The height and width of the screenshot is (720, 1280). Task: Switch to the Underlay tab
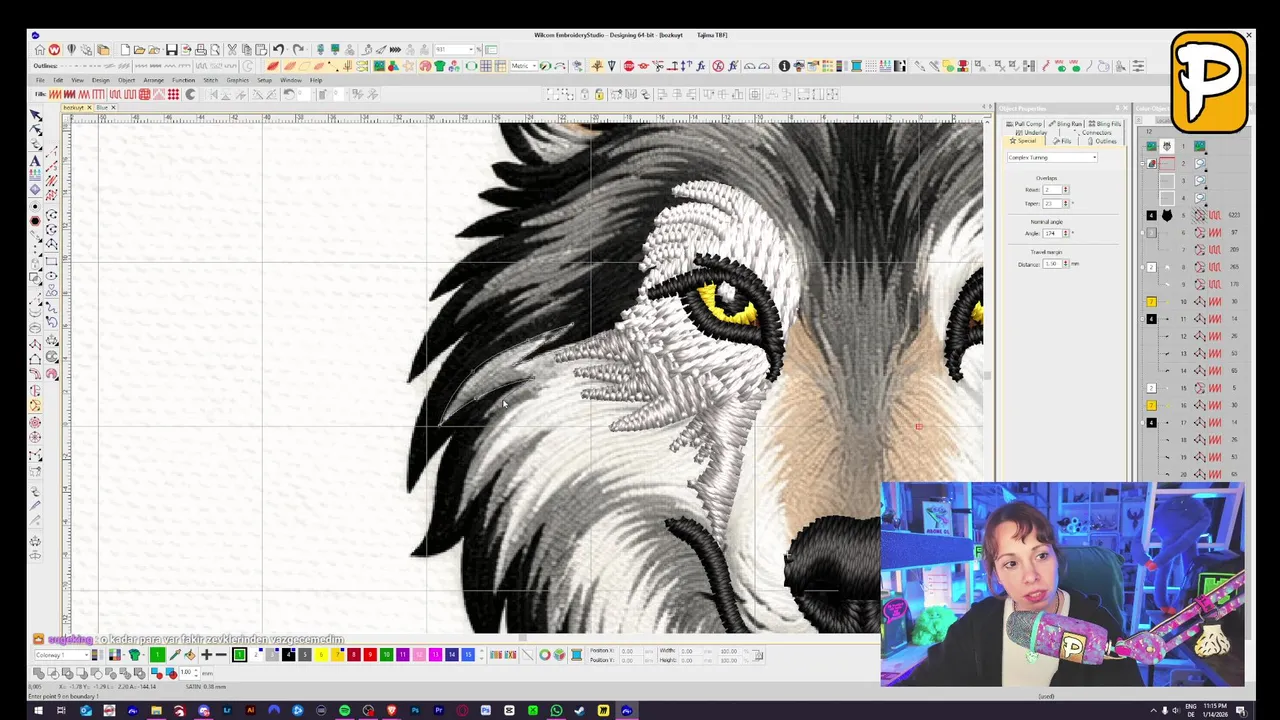1031,132
